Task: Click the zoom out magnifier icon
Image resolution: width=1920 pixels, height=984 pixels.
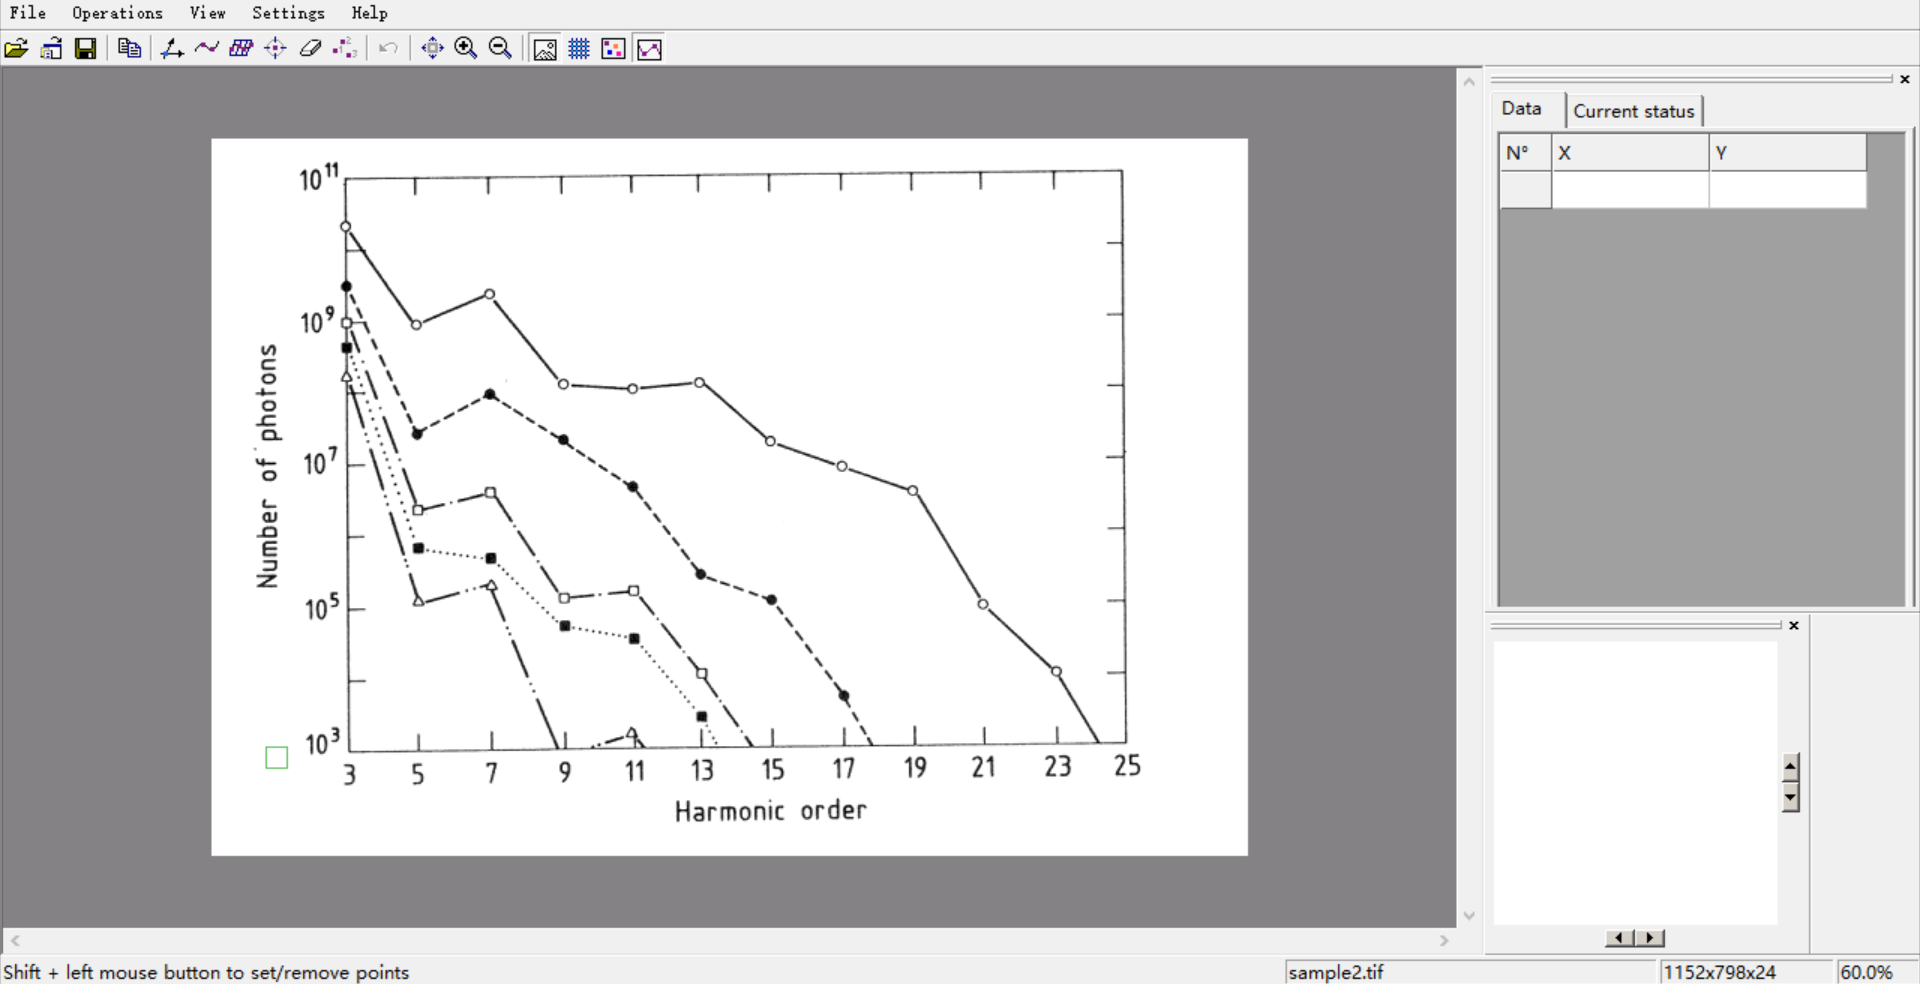Action: [501, 48]
